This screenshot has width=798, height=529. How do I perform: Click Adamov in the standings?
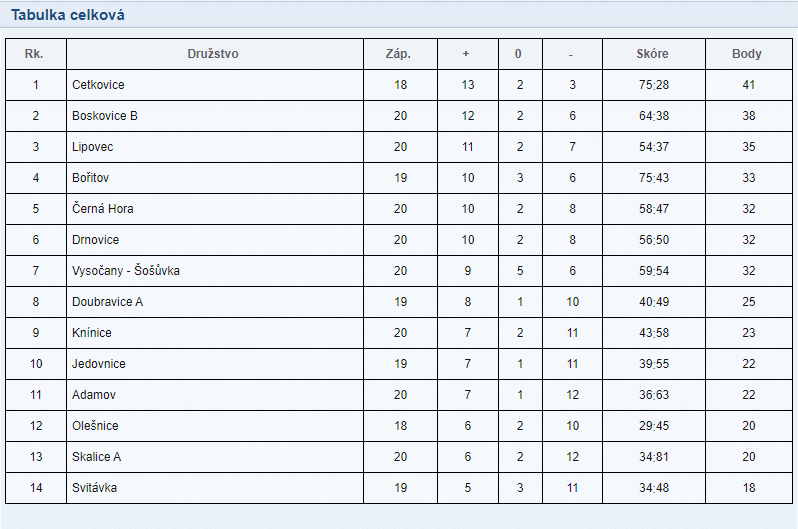pyautogui.click(x=94, y=395)
